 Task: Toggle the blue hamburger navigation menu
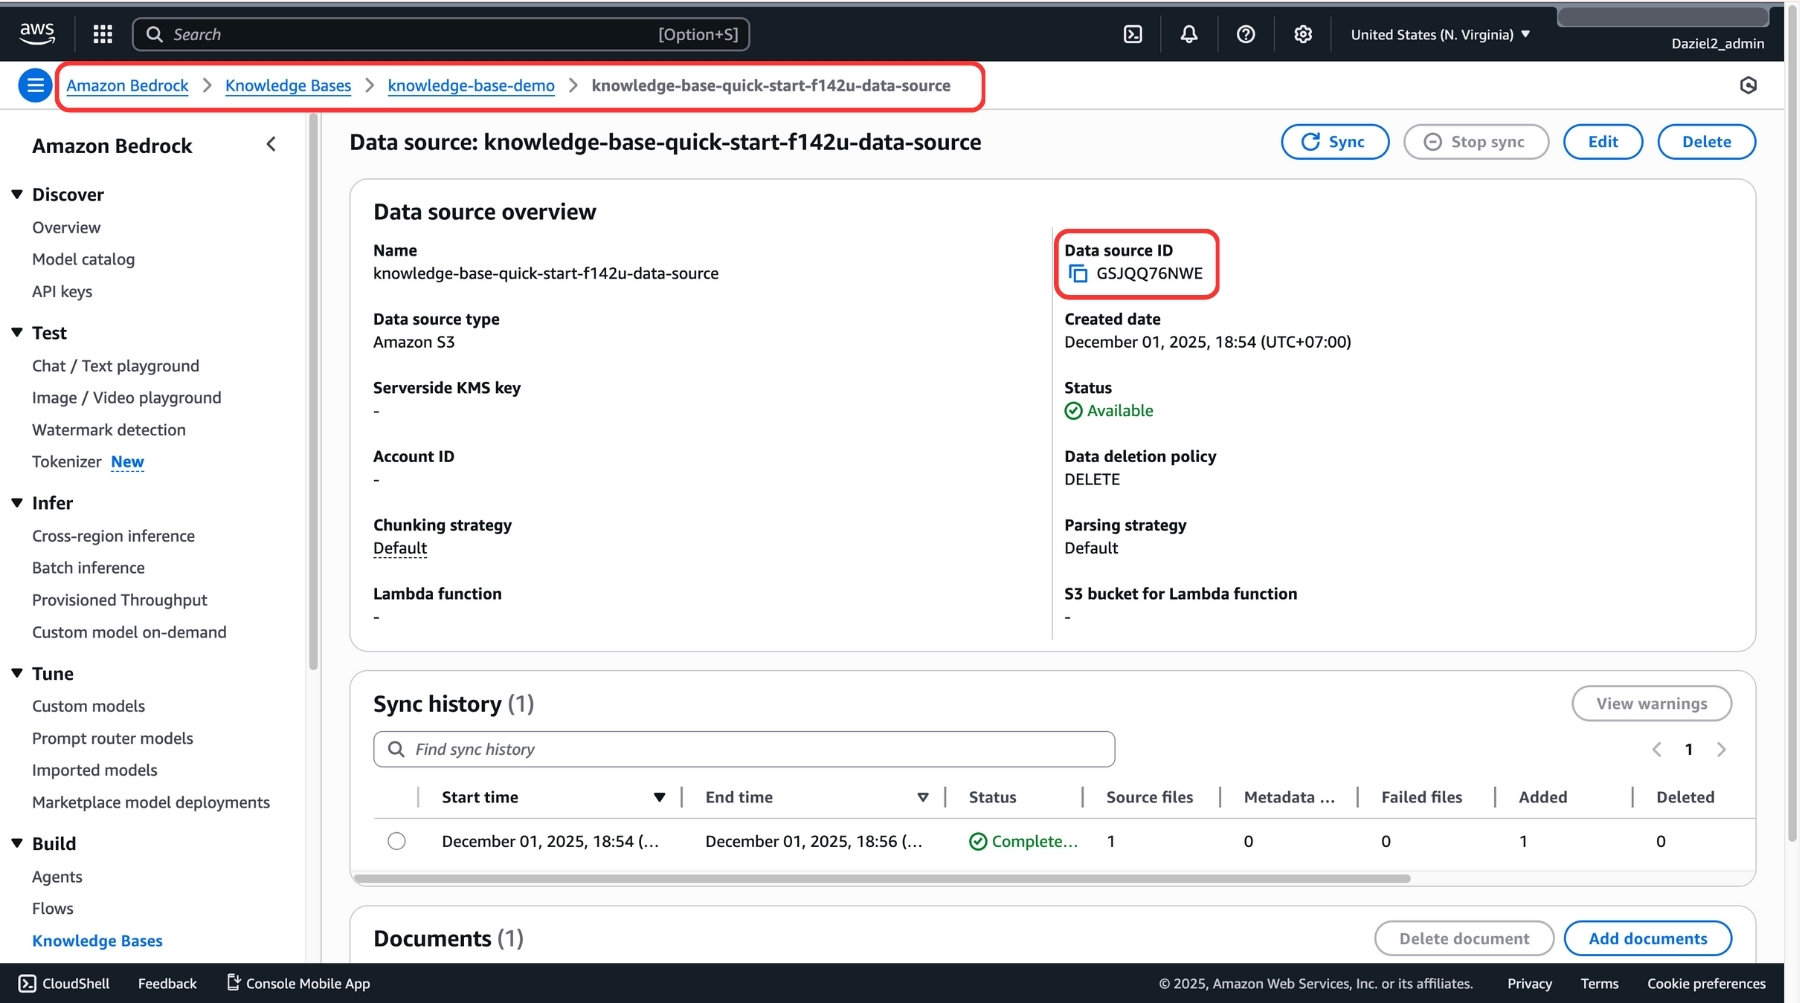[35, 86]
